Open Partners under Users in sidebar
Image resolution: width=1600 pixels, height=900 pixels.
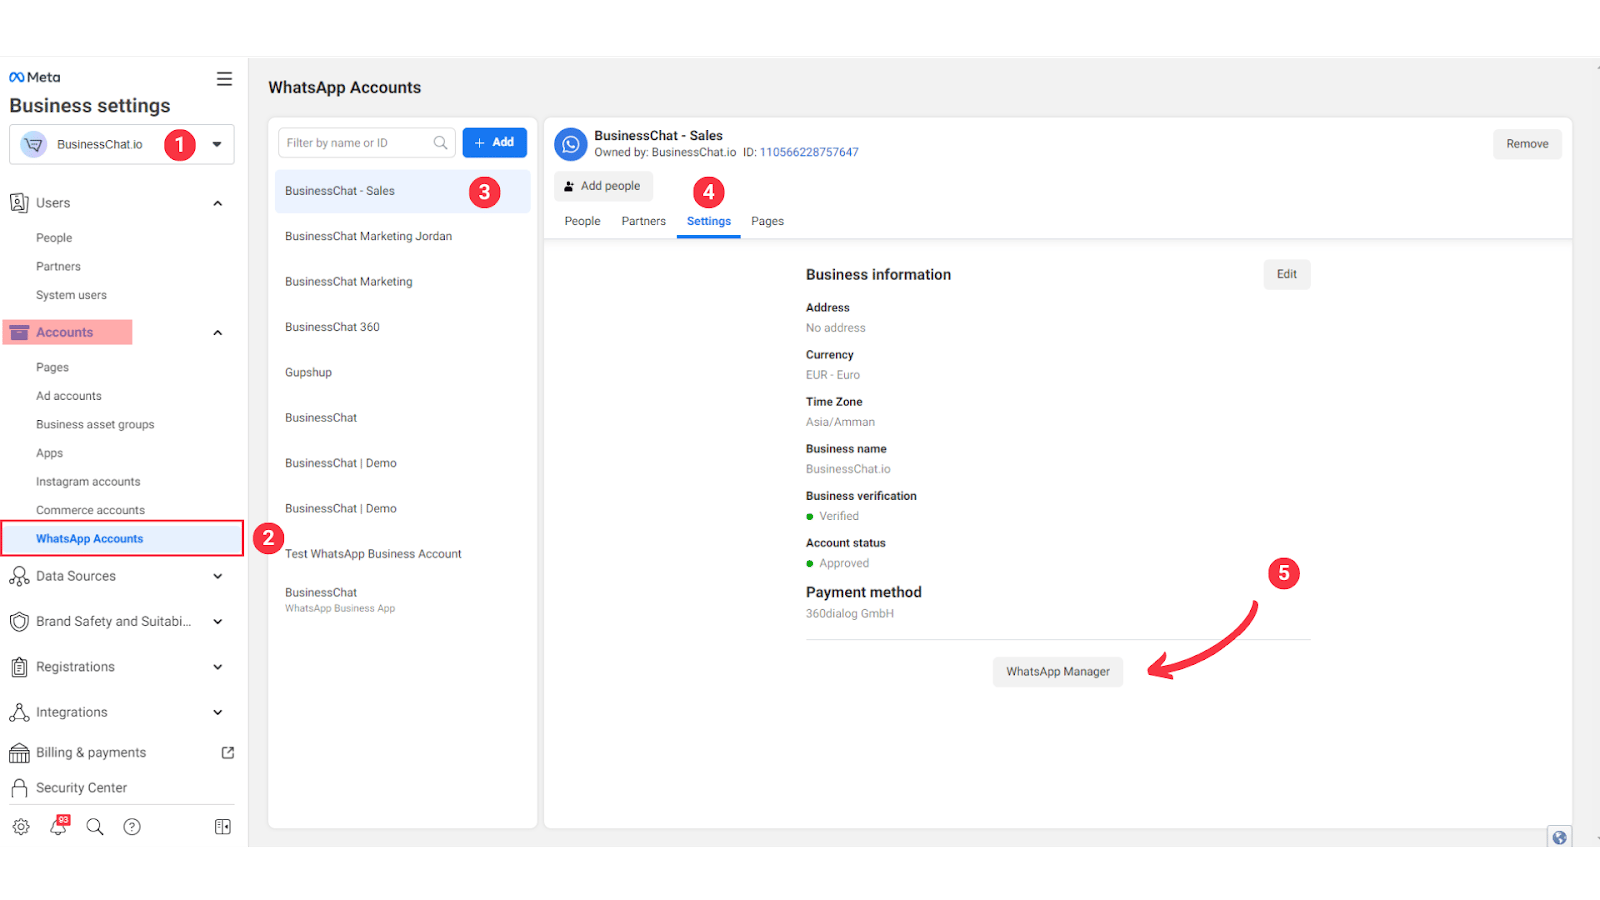[58, 267]
